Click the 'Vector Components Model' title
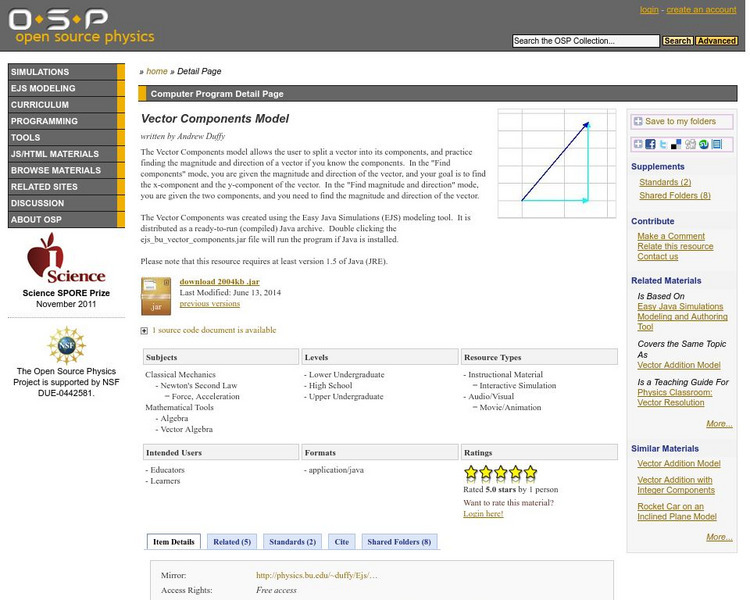This screenshot has height=600, width=750. click(215, 119)
